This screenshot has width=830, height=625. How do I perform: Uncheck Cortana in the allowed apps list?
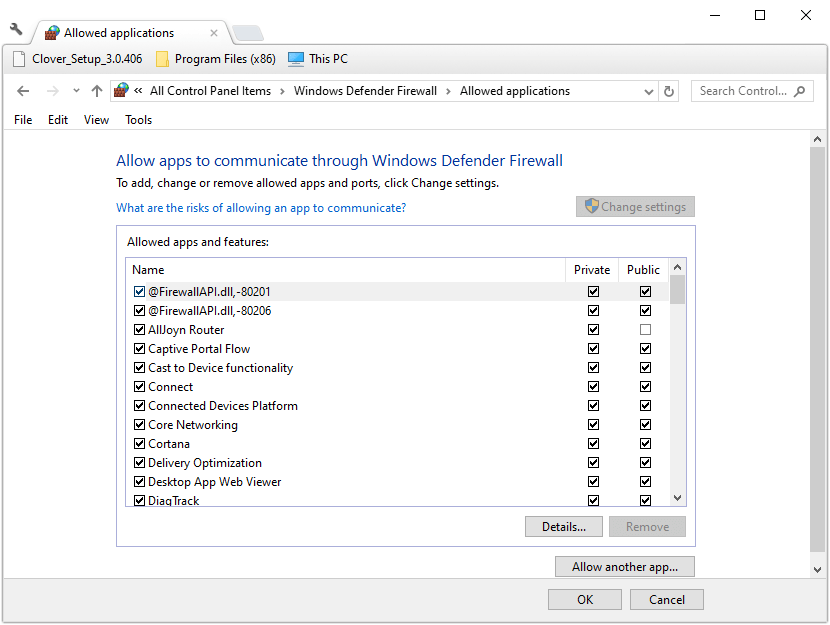point(139,443)
